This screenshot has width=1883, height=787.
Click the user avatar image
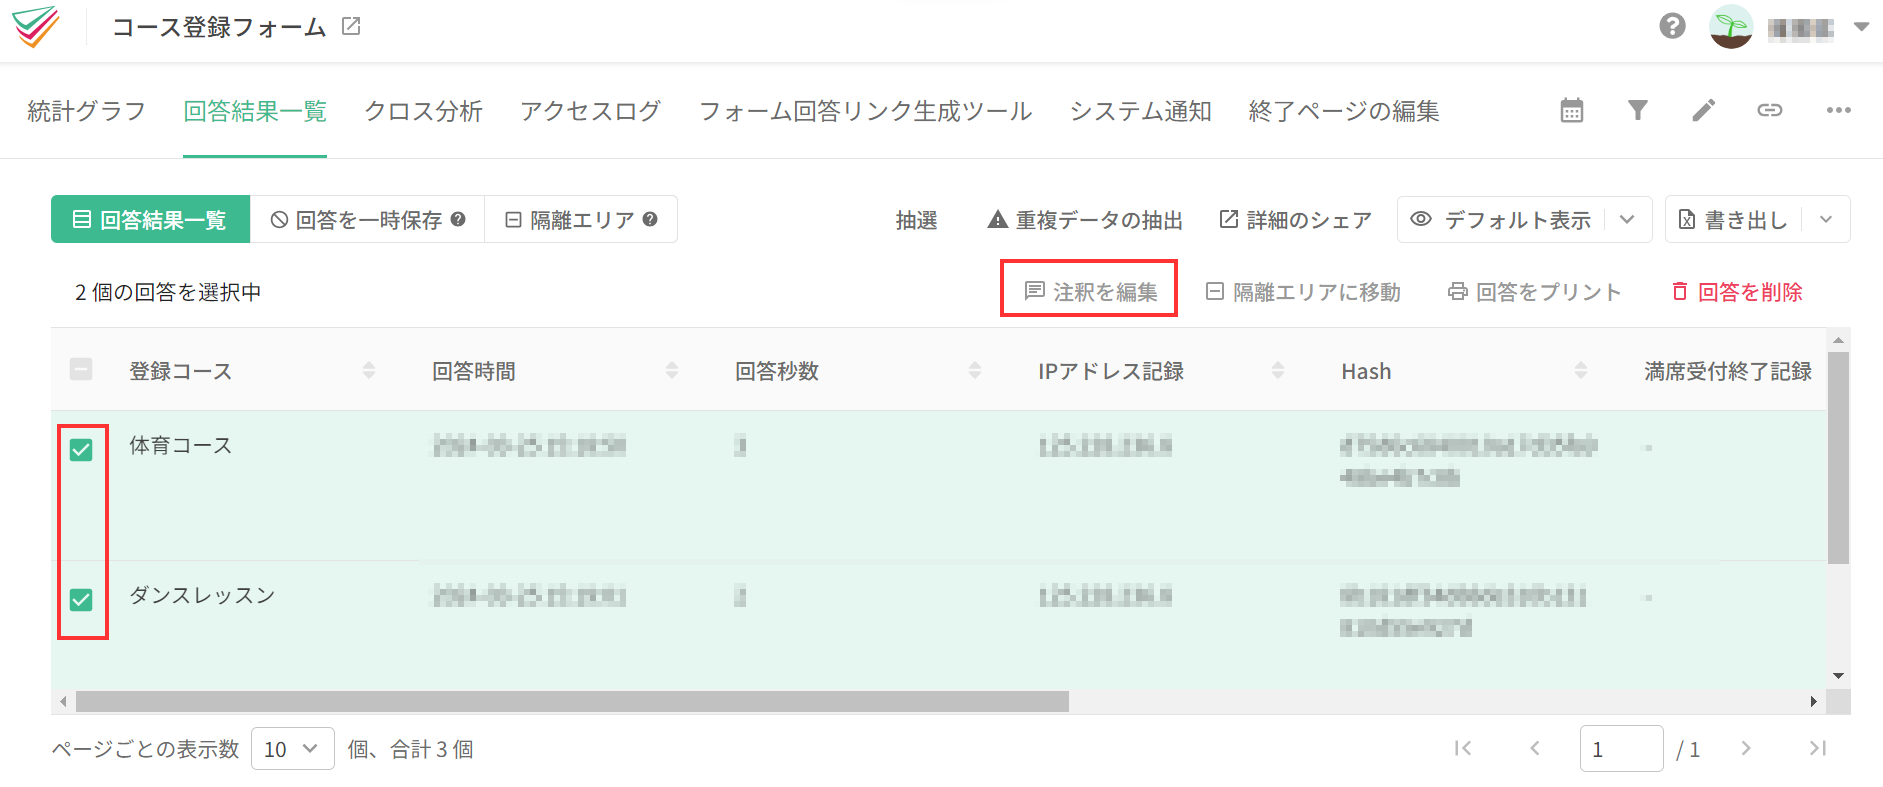click(x=1731, y=27)
